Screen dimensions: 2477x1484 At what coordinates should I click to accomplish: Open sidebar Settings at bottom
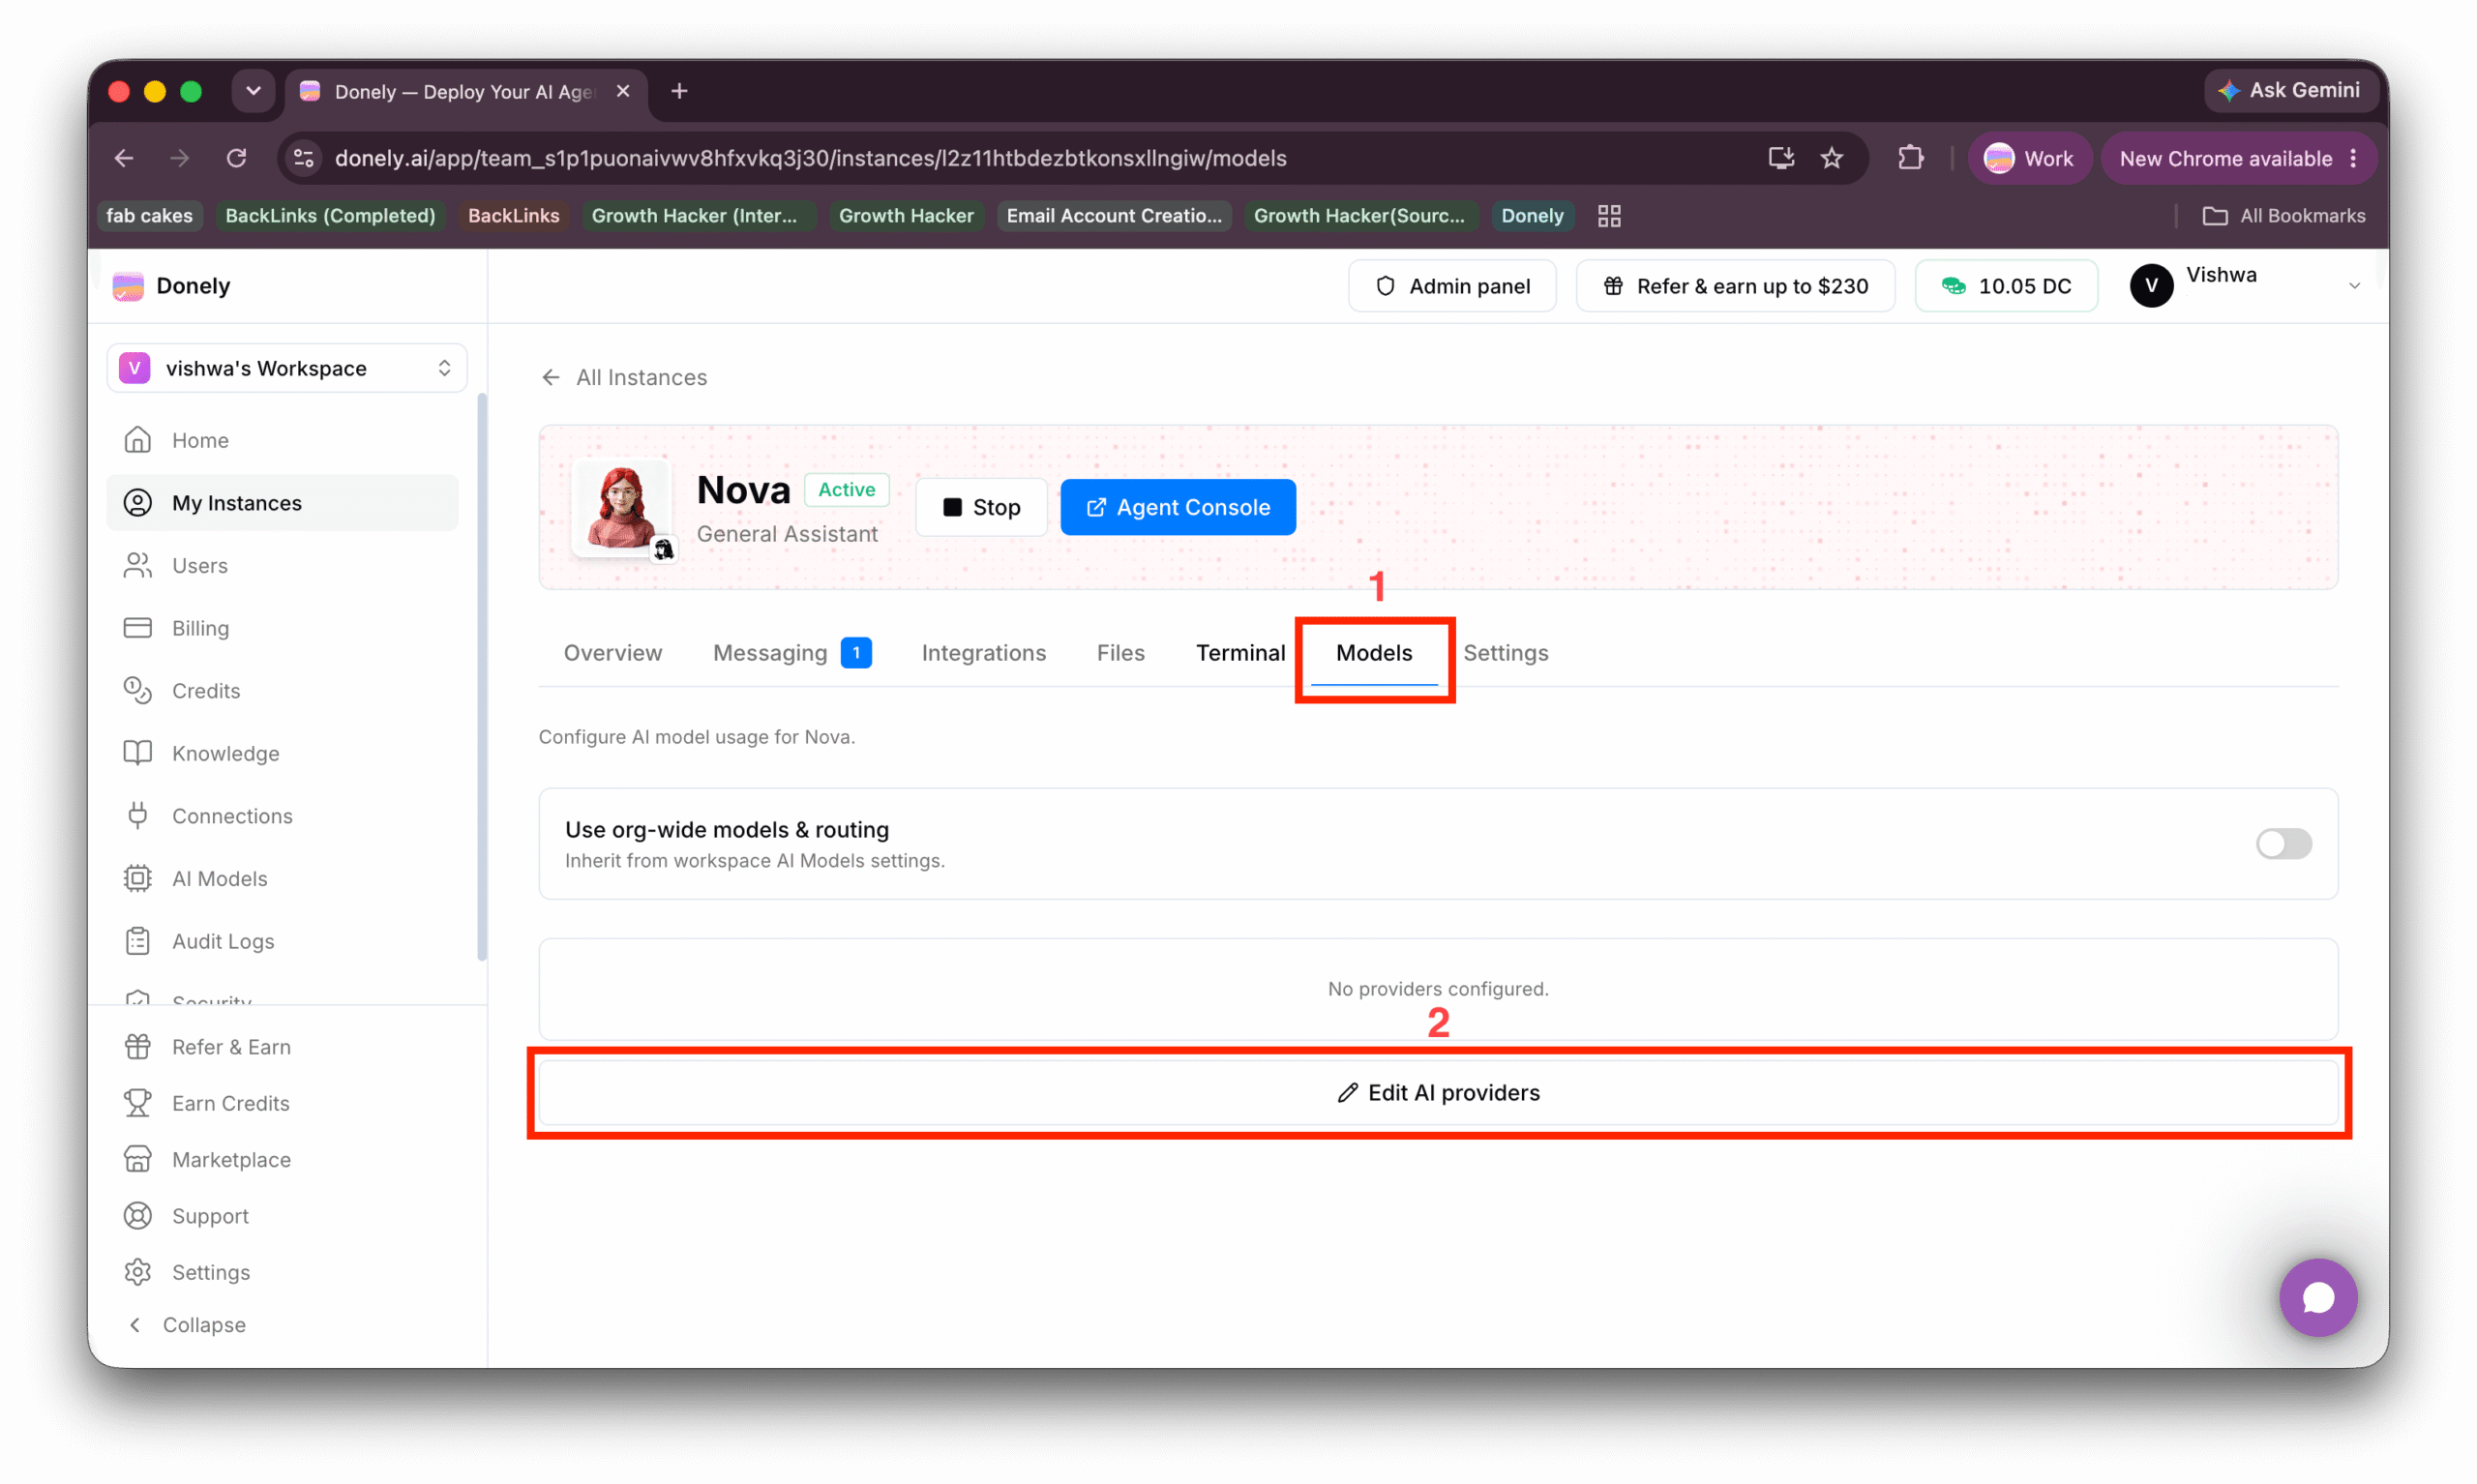click(x=282, y=1272)
